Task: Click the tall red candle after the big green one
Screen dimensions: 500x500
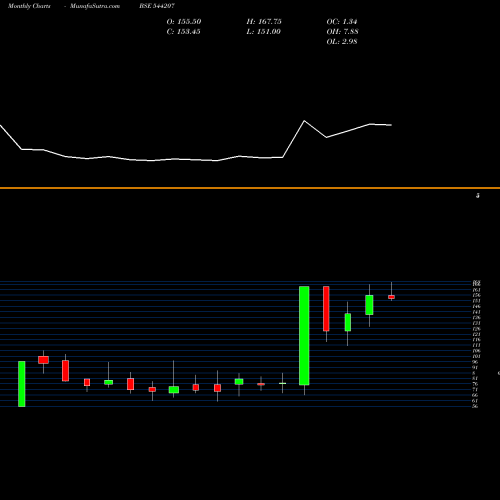Action: (x=326, y=309)
